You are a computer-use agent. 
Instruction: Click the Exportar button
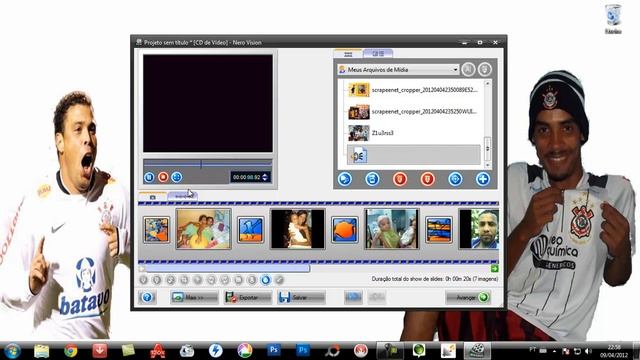(x=248, y=298)
